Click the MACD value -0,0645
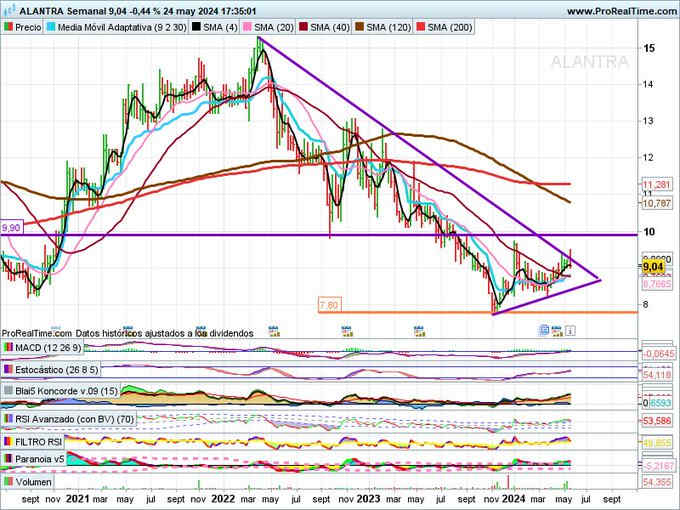This screenshot has width=680, height=510. (659, 354)
